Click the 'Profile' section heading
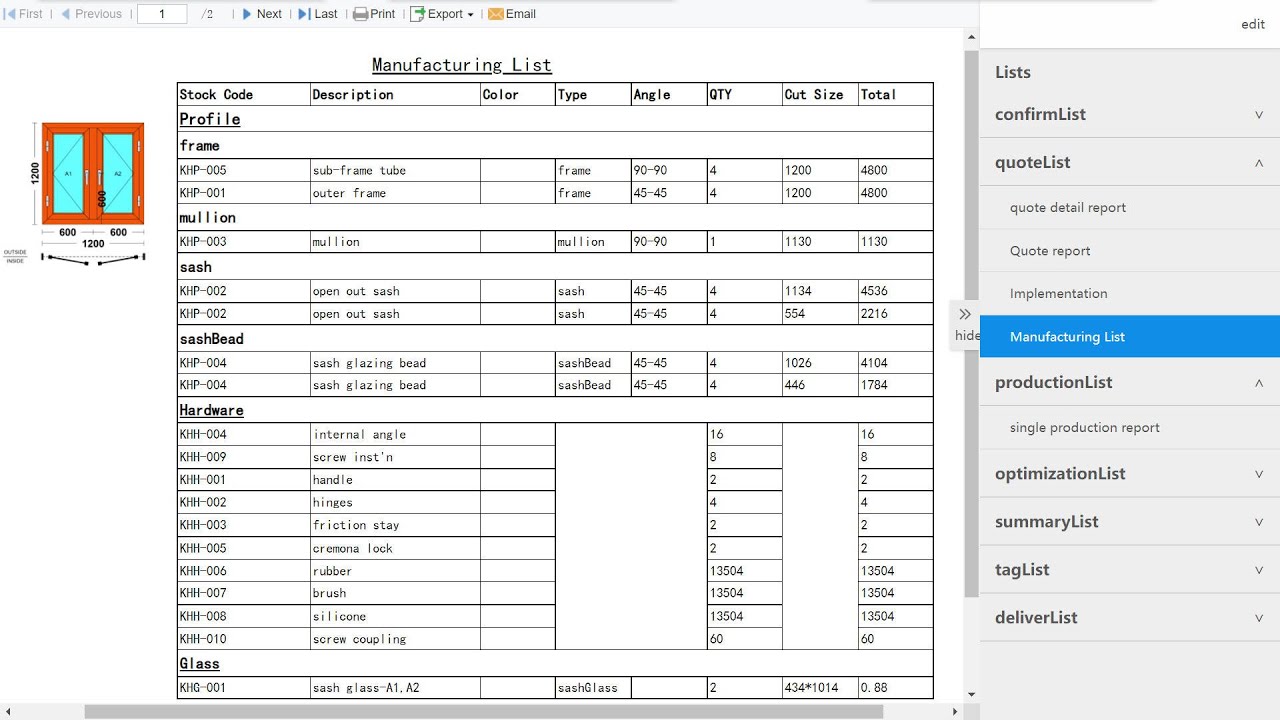 pos(210,119)
